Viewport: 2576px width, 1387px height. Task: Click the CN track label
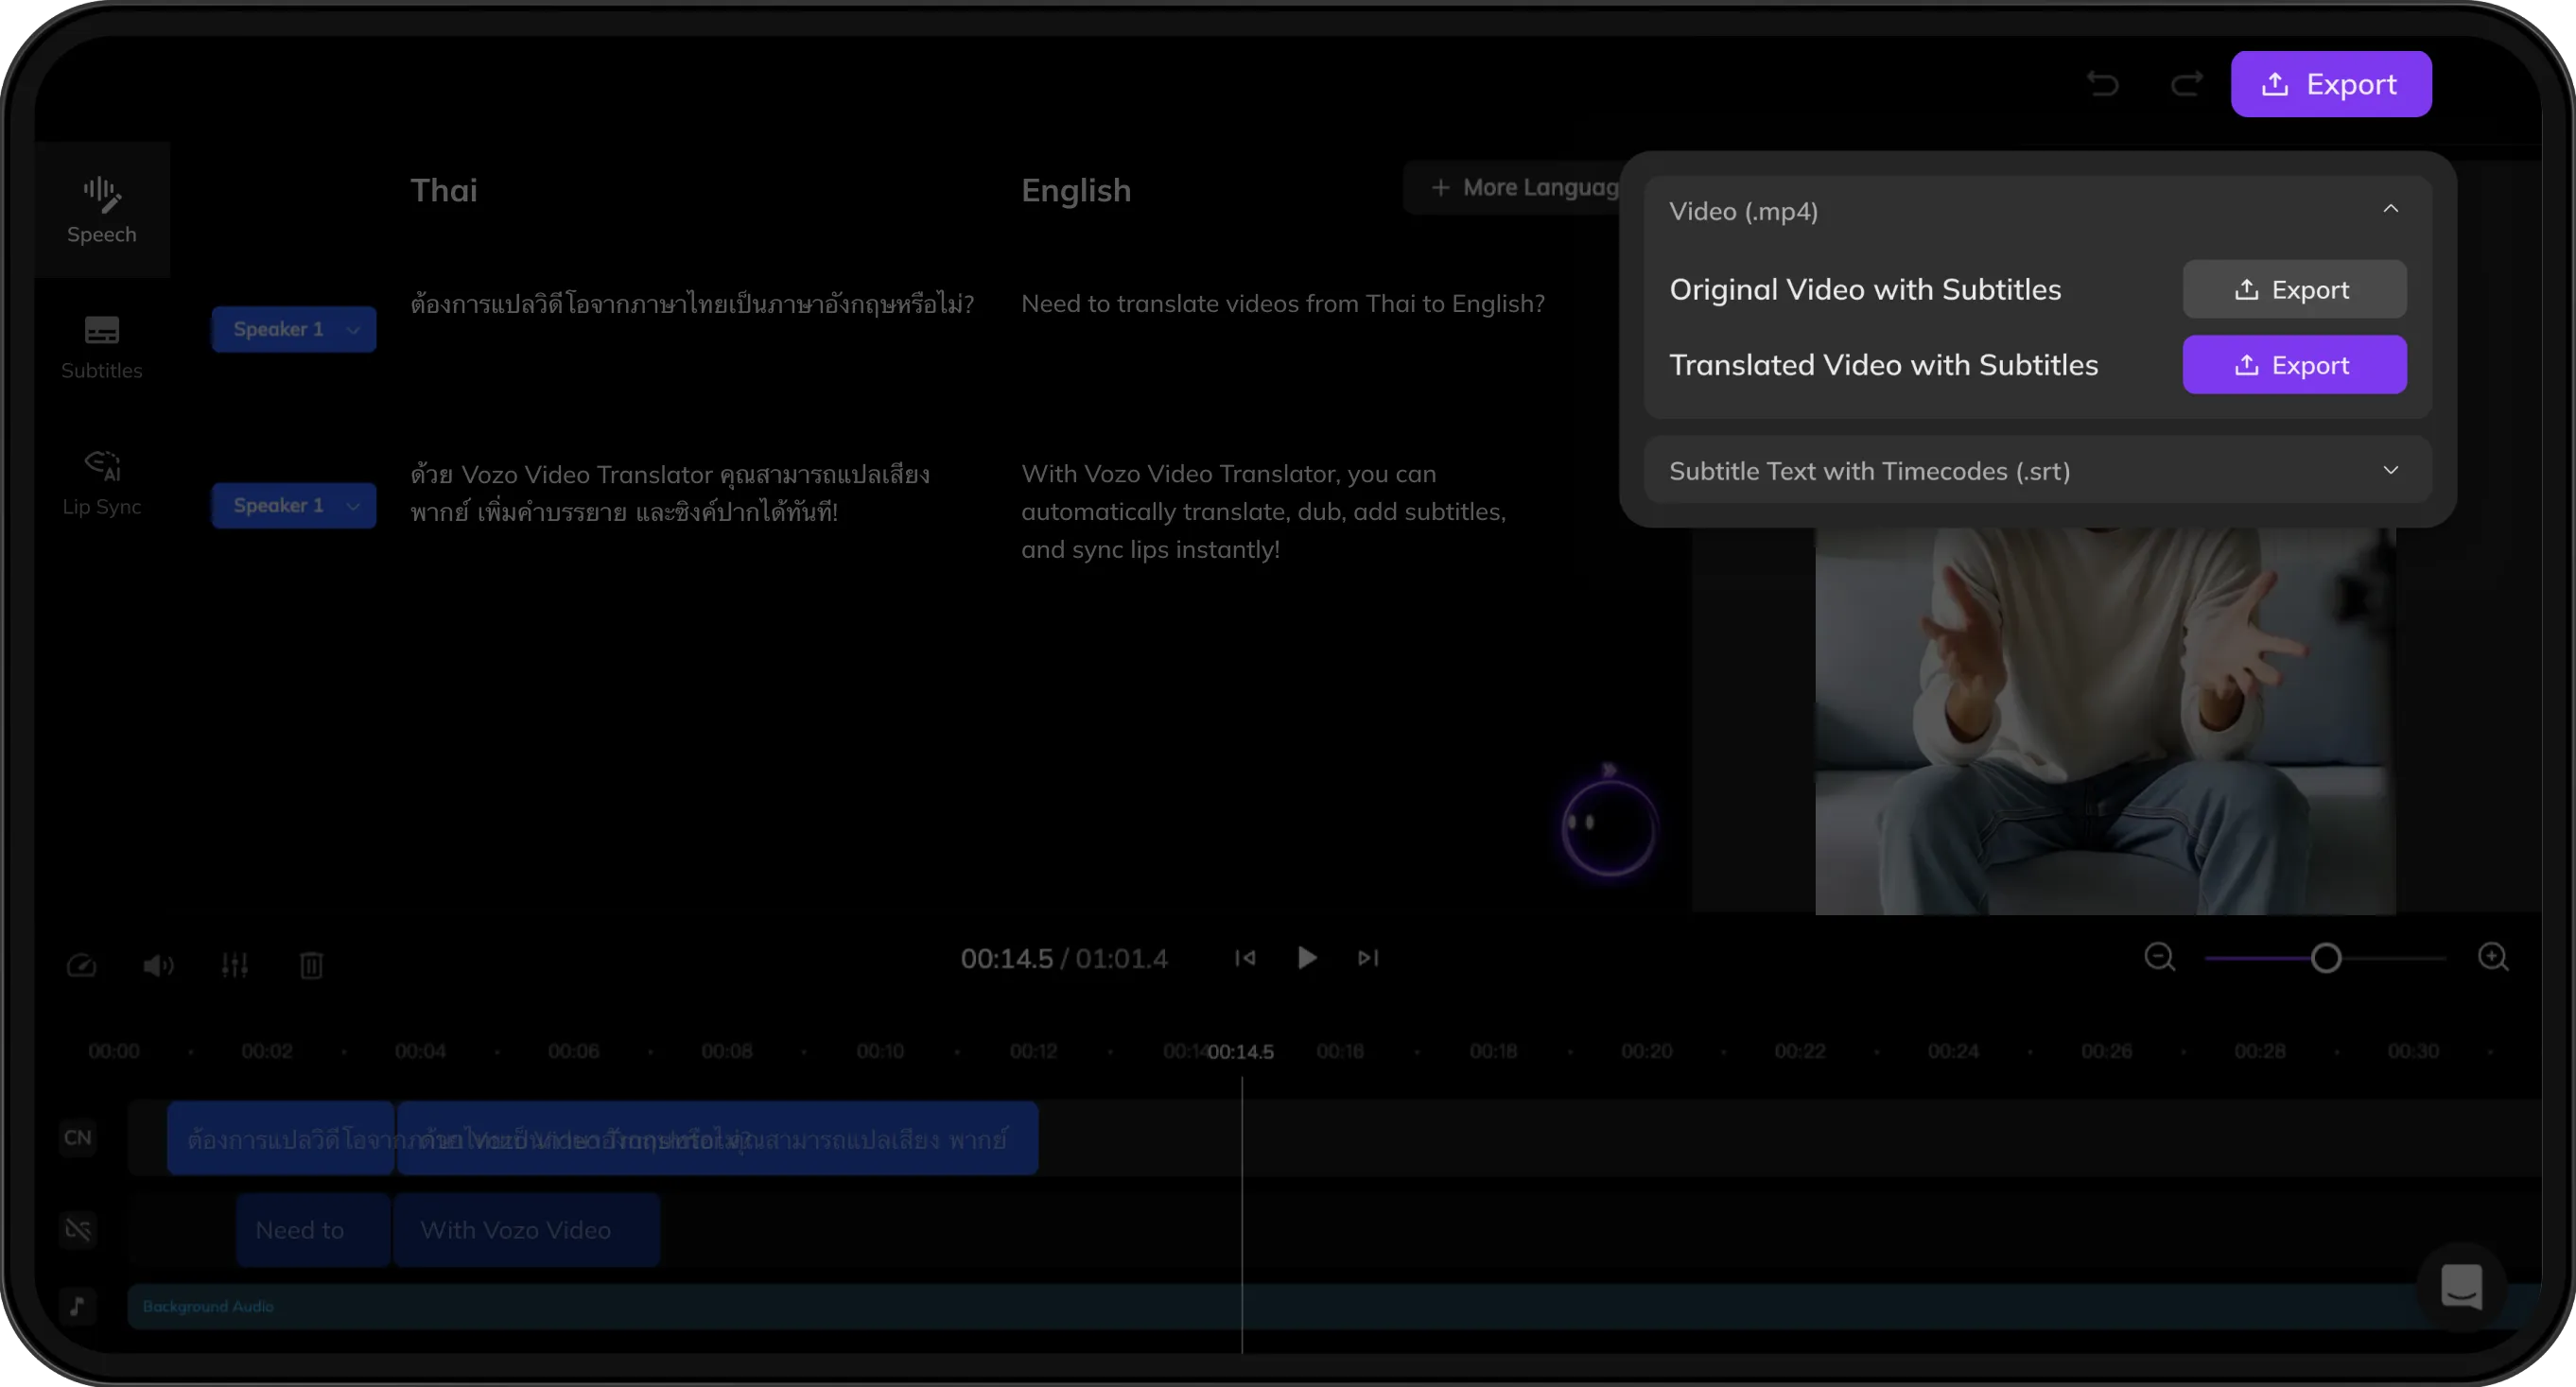pos(78,1137)
